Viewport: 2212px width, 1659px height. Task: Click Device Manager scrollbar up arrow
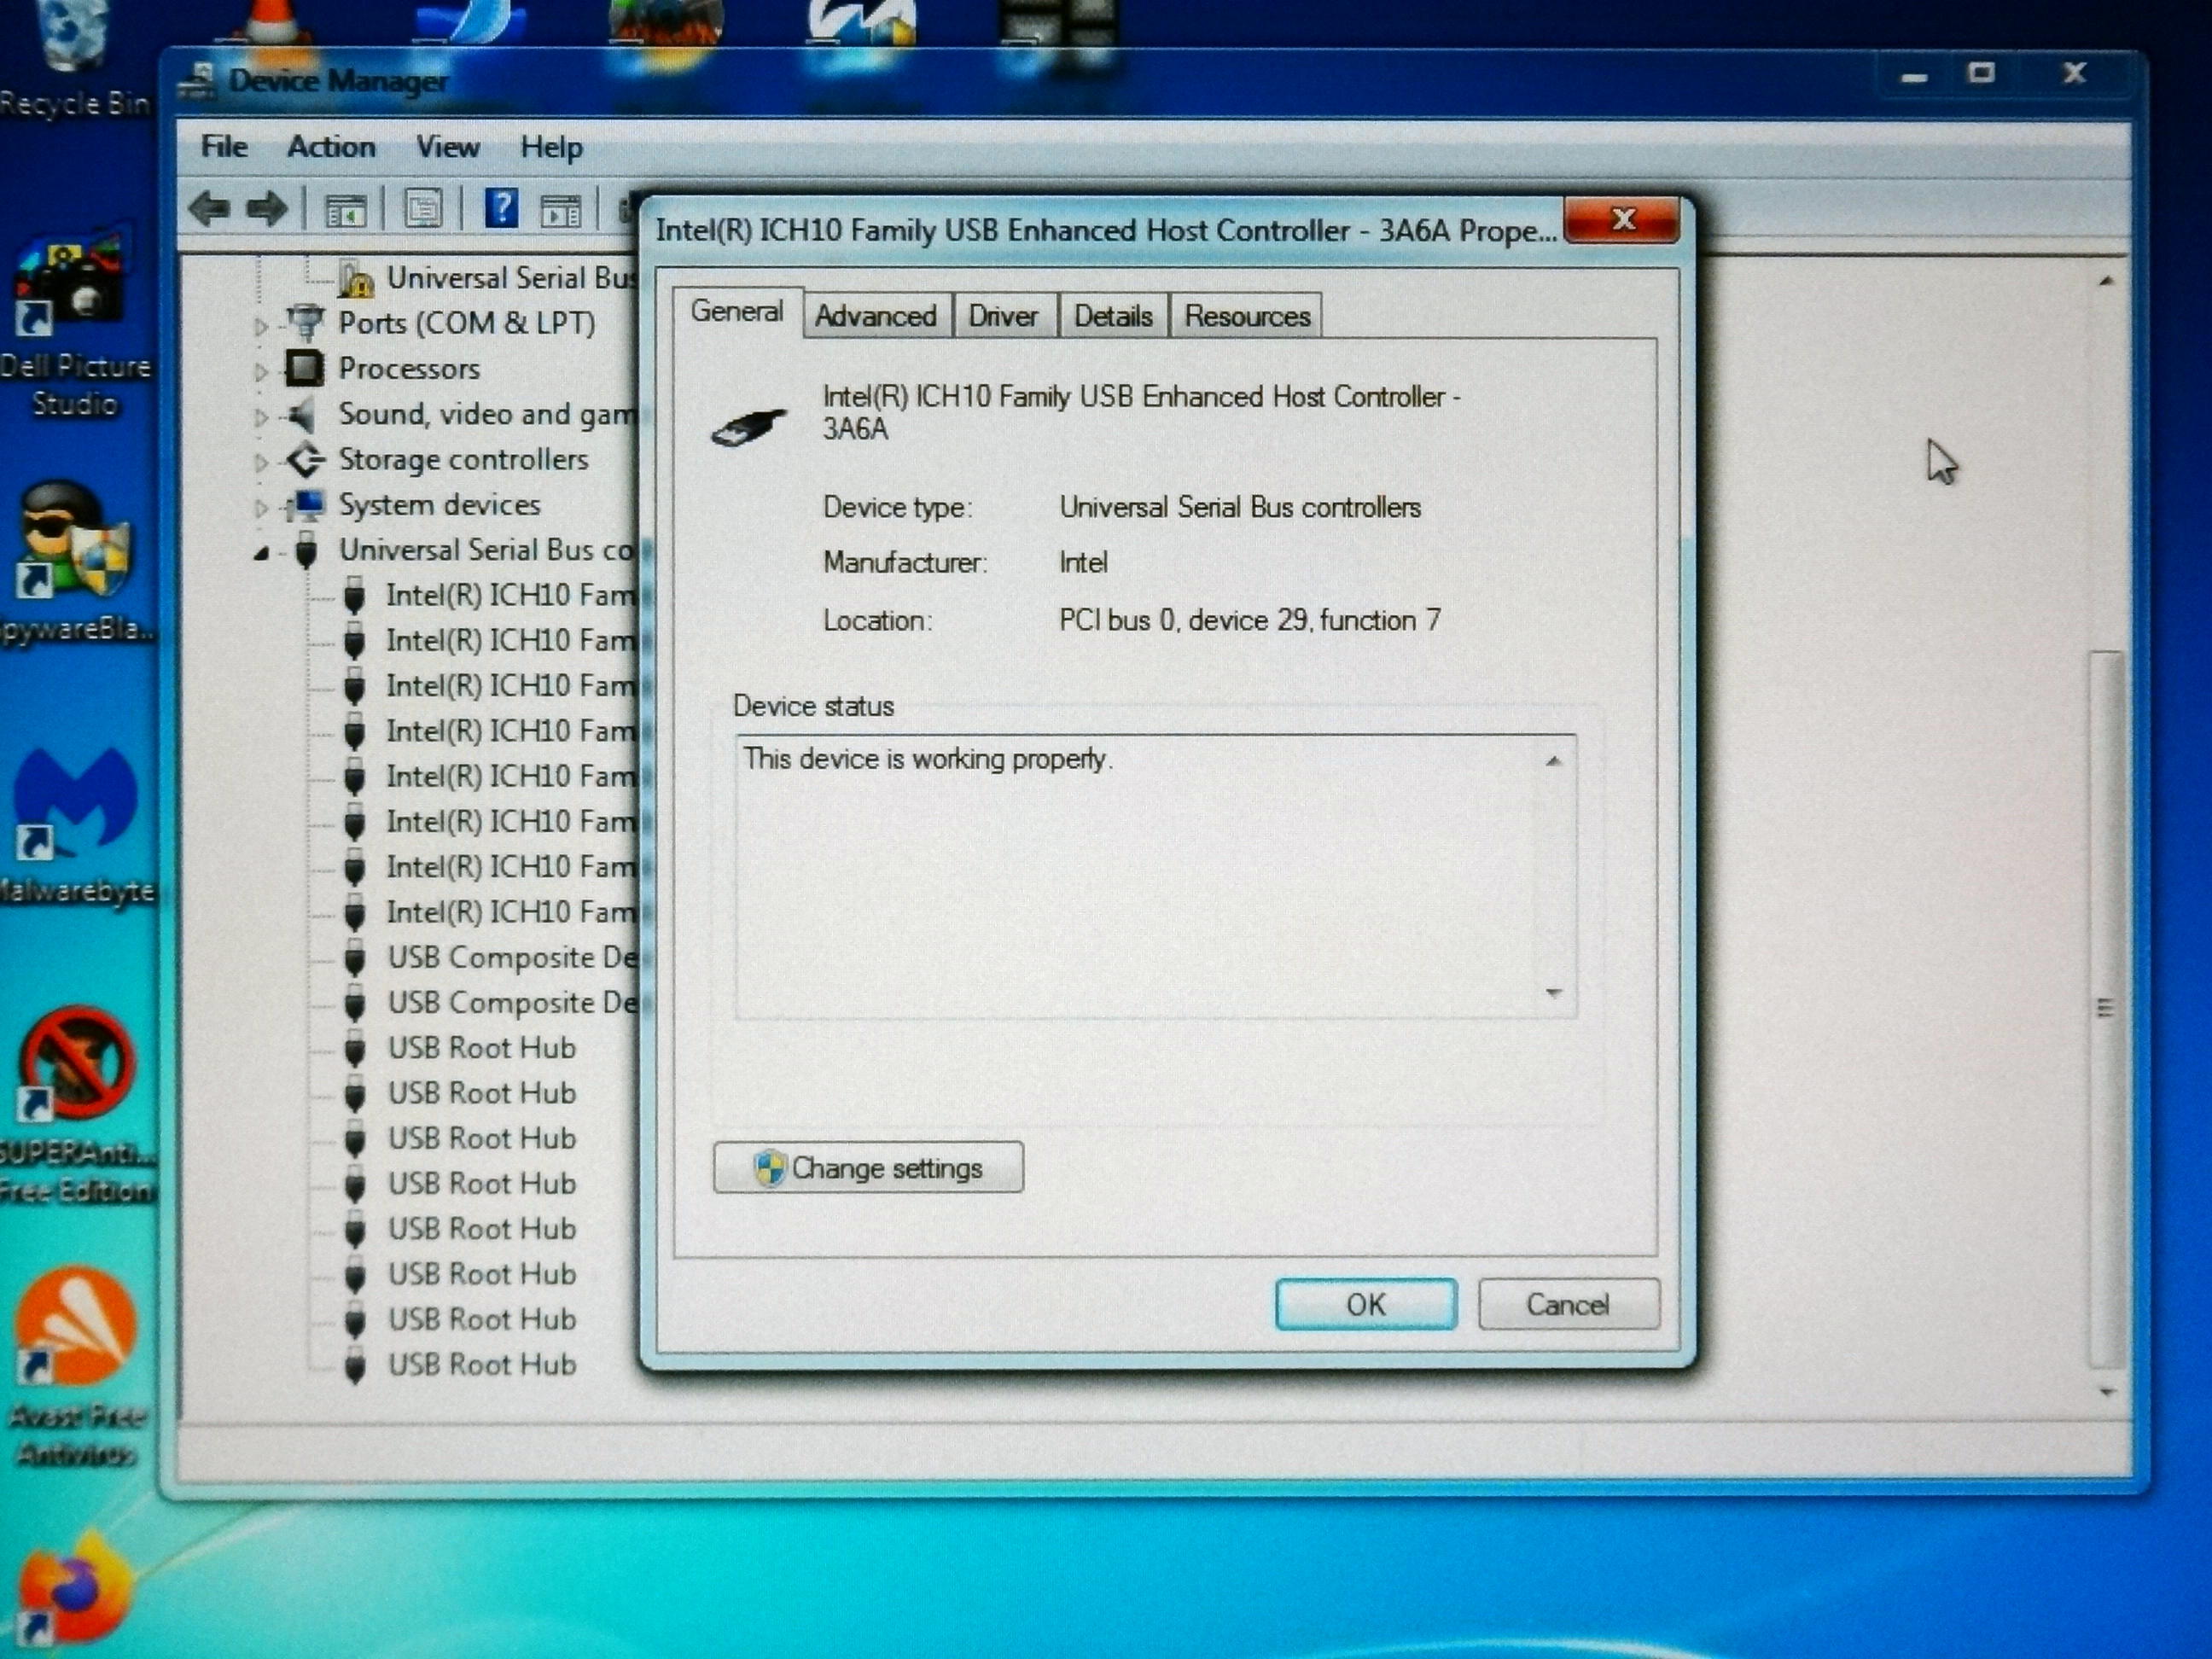pyautogui.click(x=2105, y=282)
